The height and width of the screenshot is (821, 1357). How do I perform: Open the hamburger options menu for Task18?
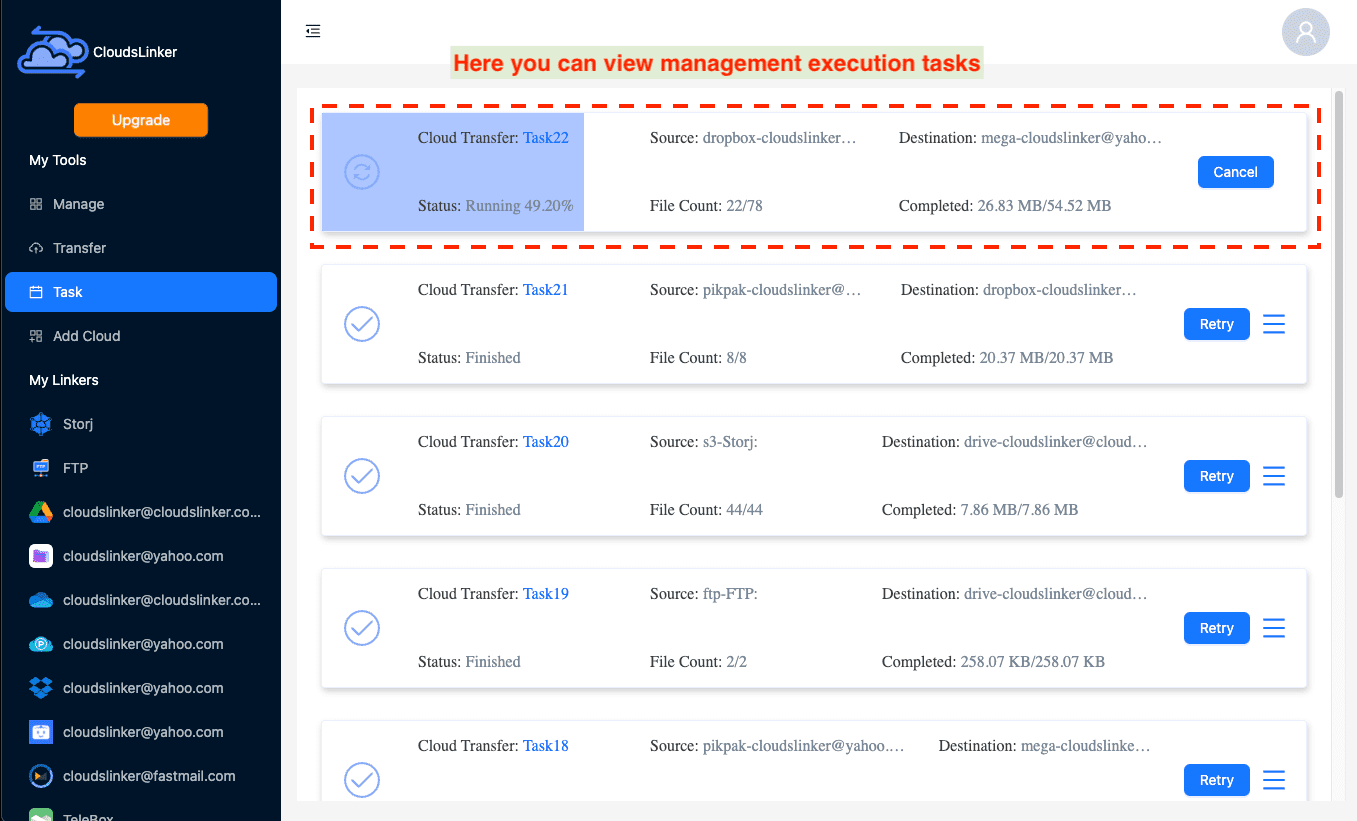(x=1273, y=780)
